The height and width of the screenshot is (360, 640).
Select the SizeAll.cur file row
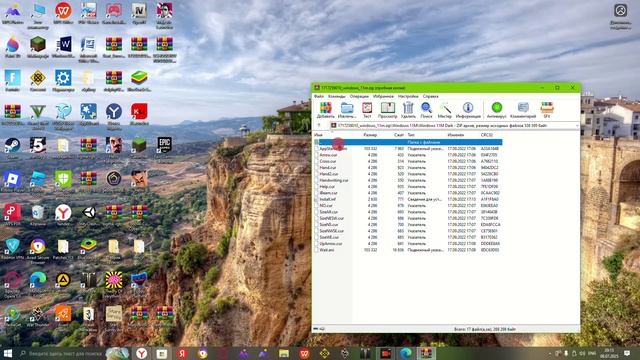407,212
